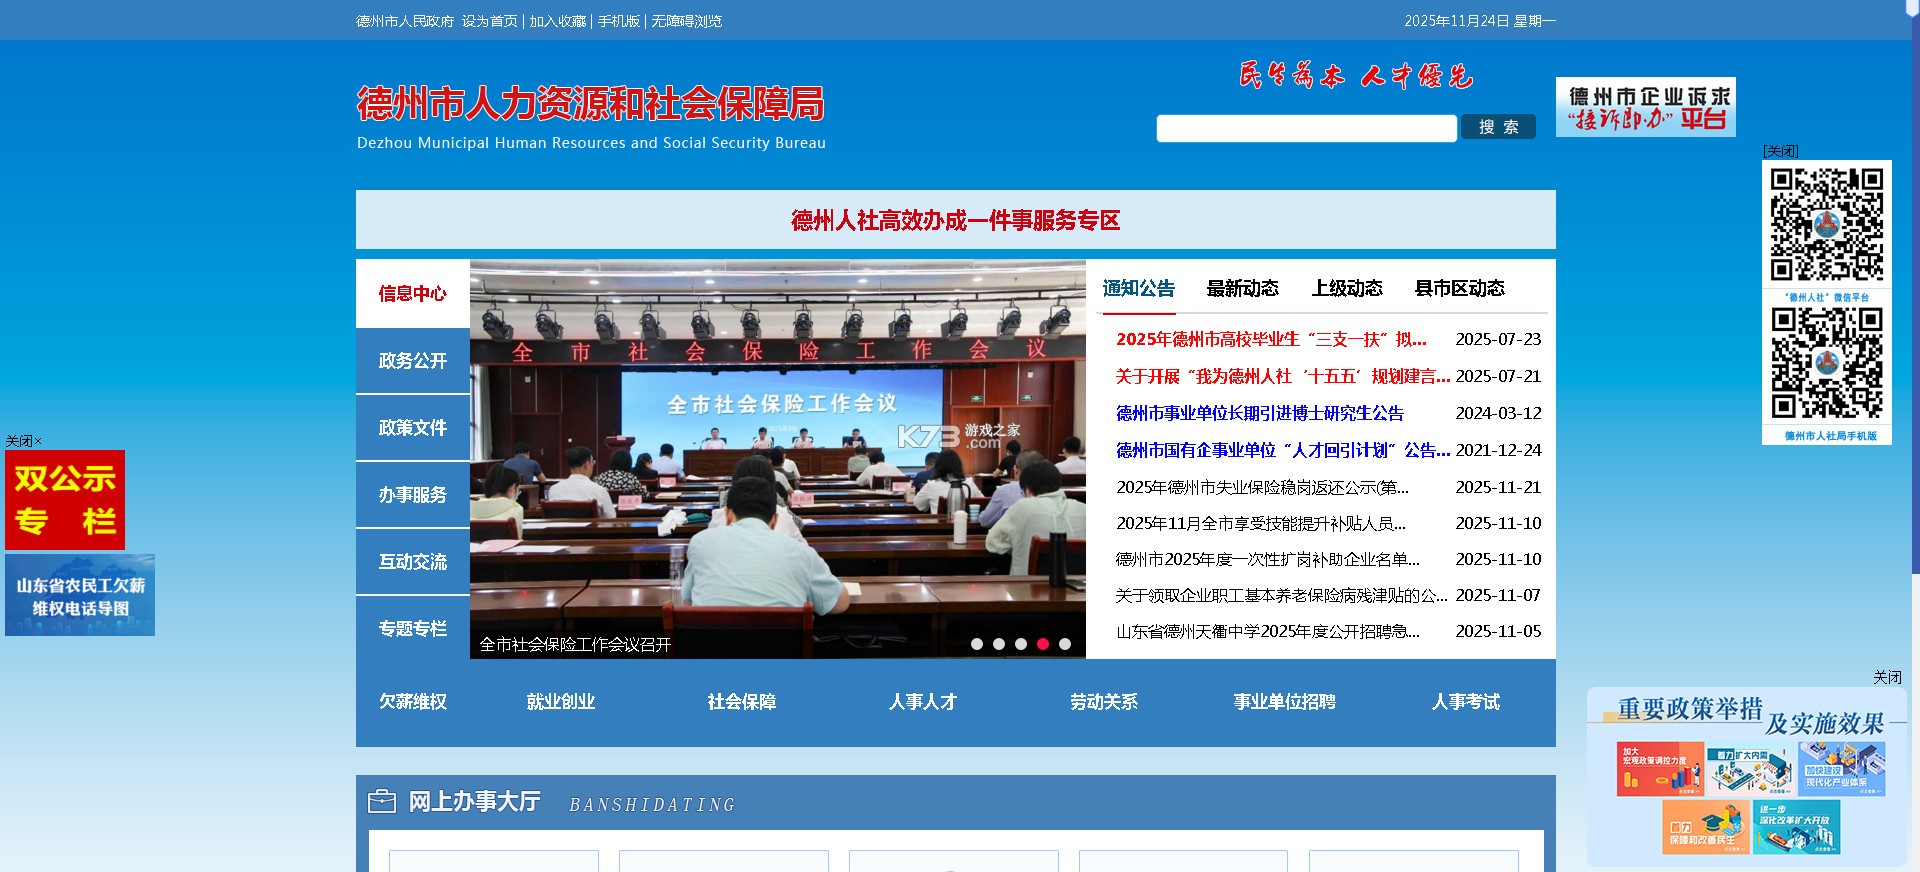Open 着力保障和改善民生 policy tile

1706,827
